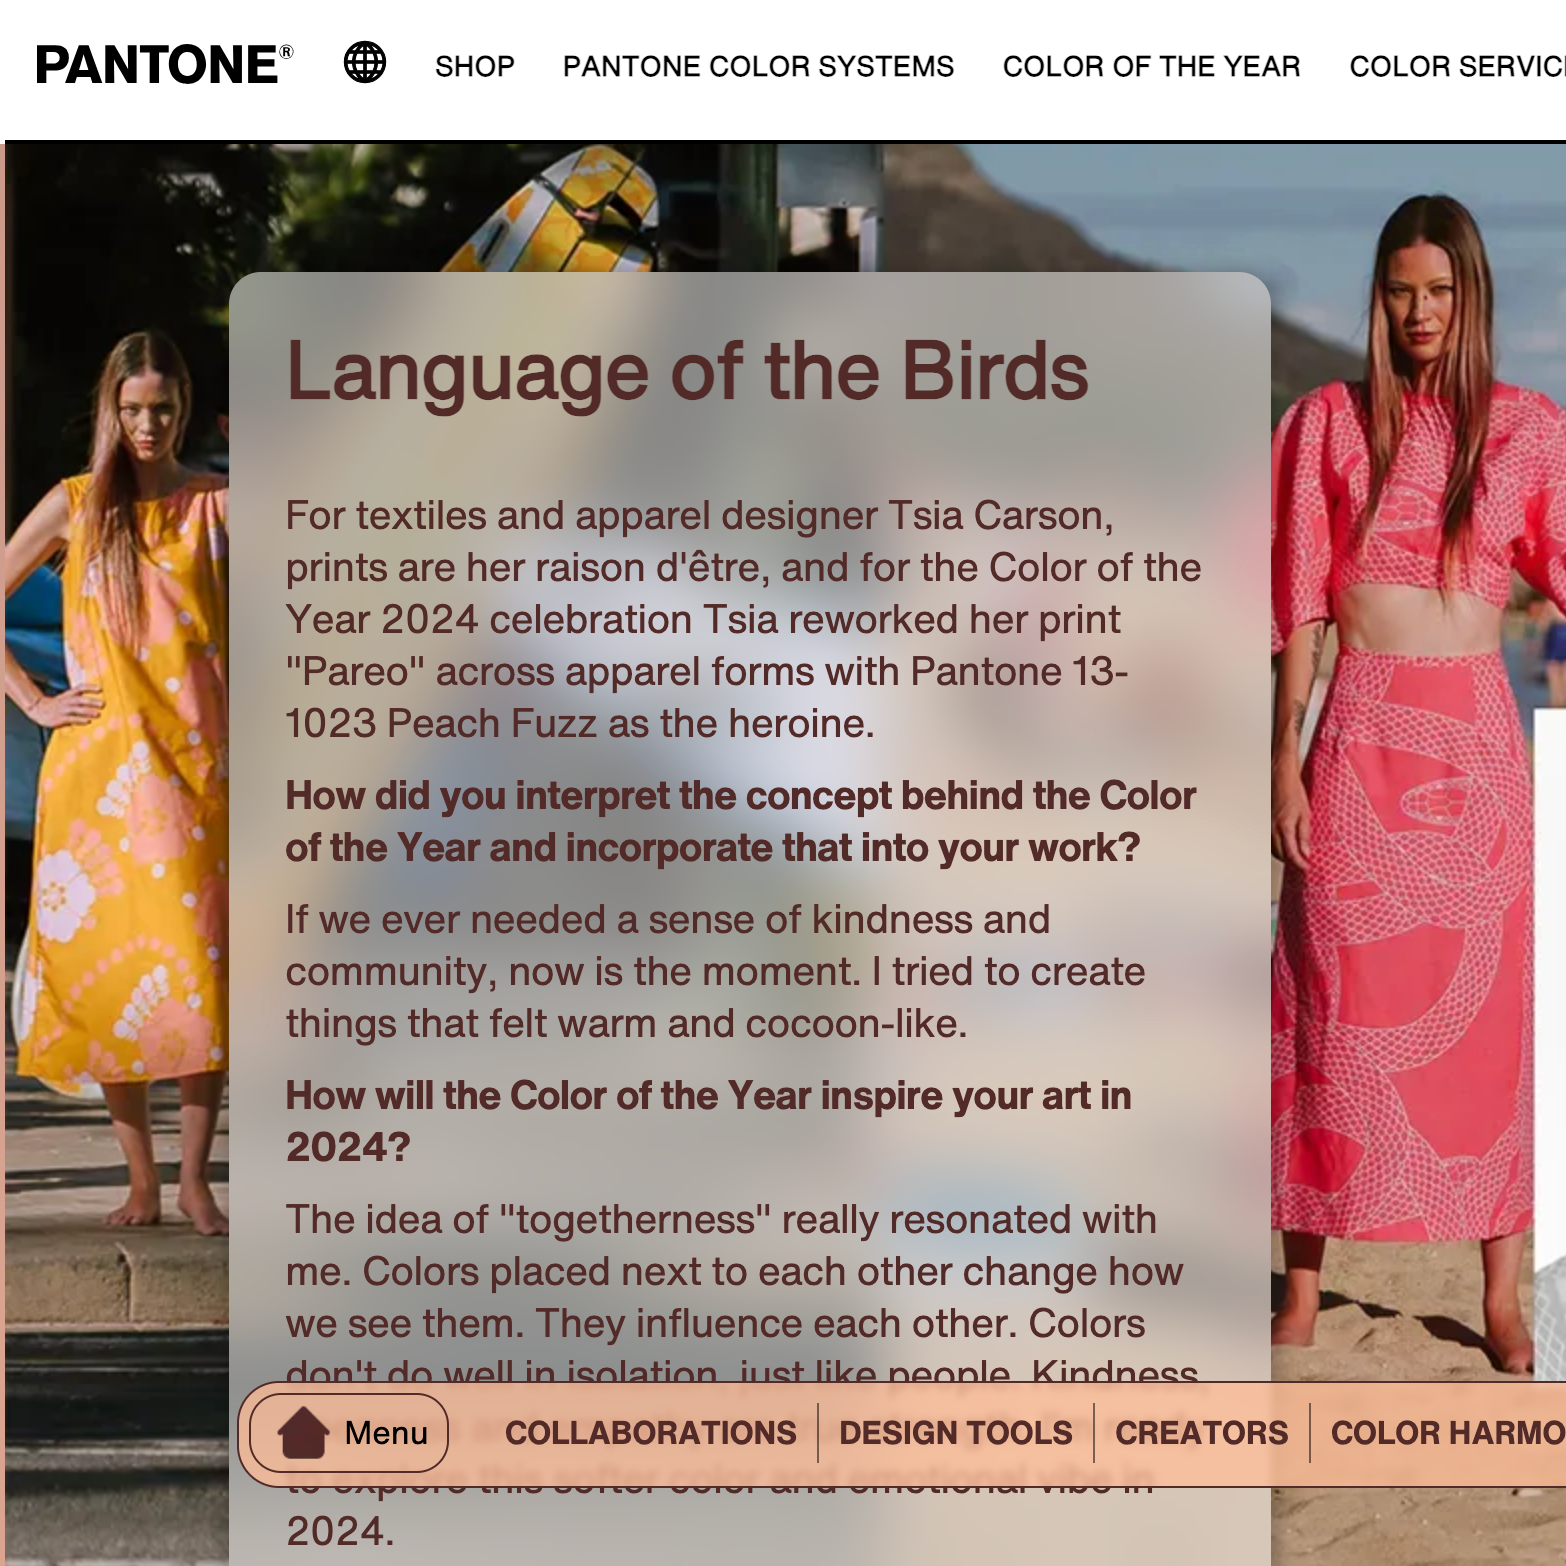The image size is (1566, 1566).
Task: Click the question about interpreting the concept
Action: pyautogui.click(x=741, y=821)
